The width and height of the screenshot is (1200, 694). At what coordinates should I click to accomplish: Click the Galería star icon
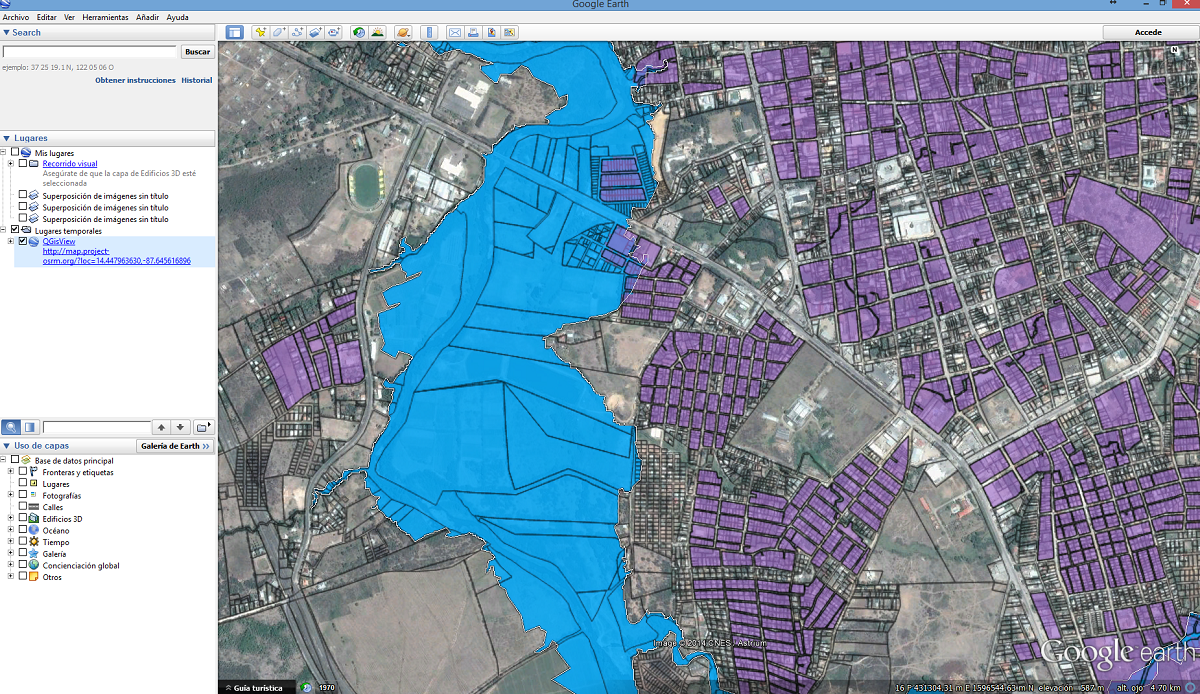tap(34, 553)
